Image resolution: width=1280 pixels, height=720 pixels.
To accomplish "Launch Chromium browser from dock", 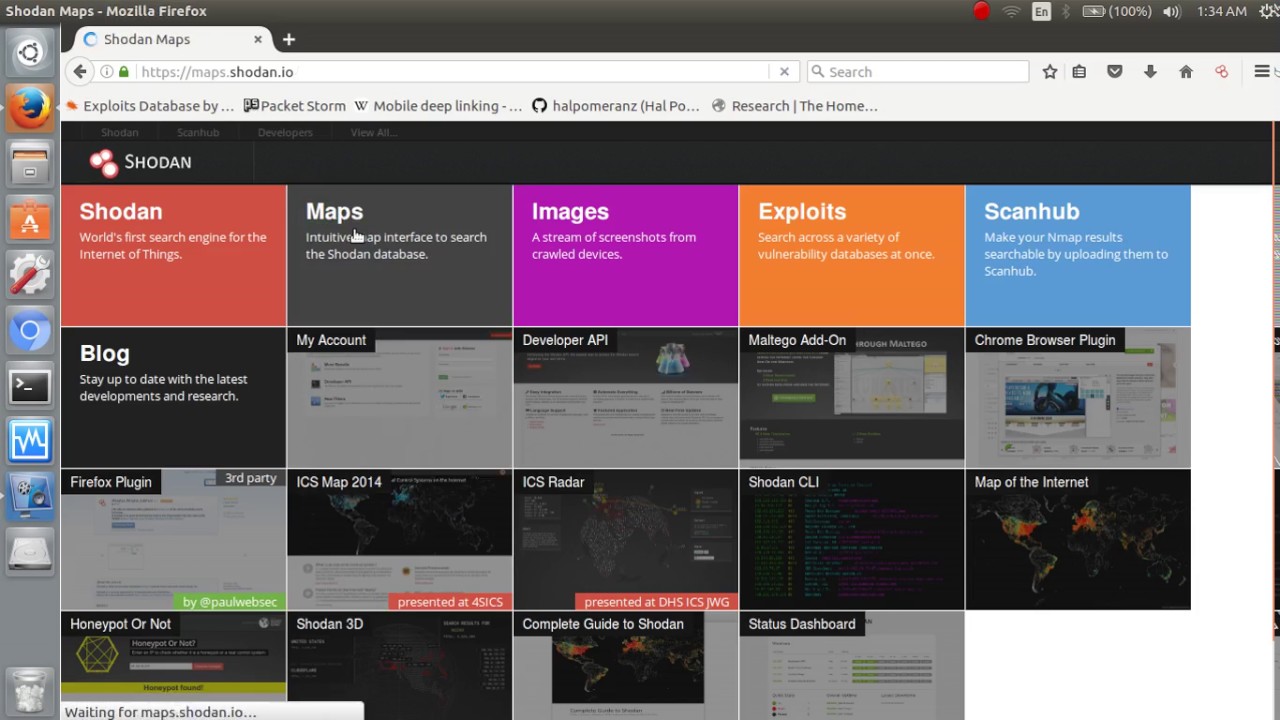I will coord(30,330).
